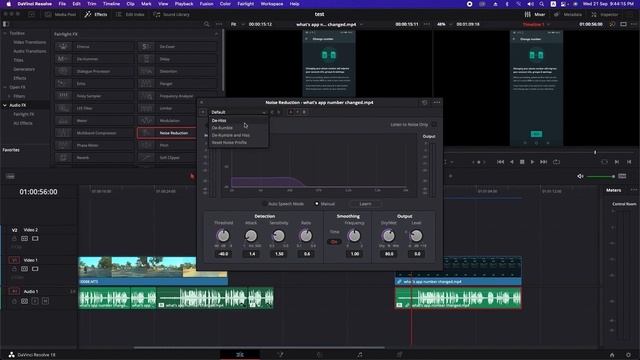Expand the Filters tree item
640x360 pixels.
pyautogui.click(x=9, y=96)
